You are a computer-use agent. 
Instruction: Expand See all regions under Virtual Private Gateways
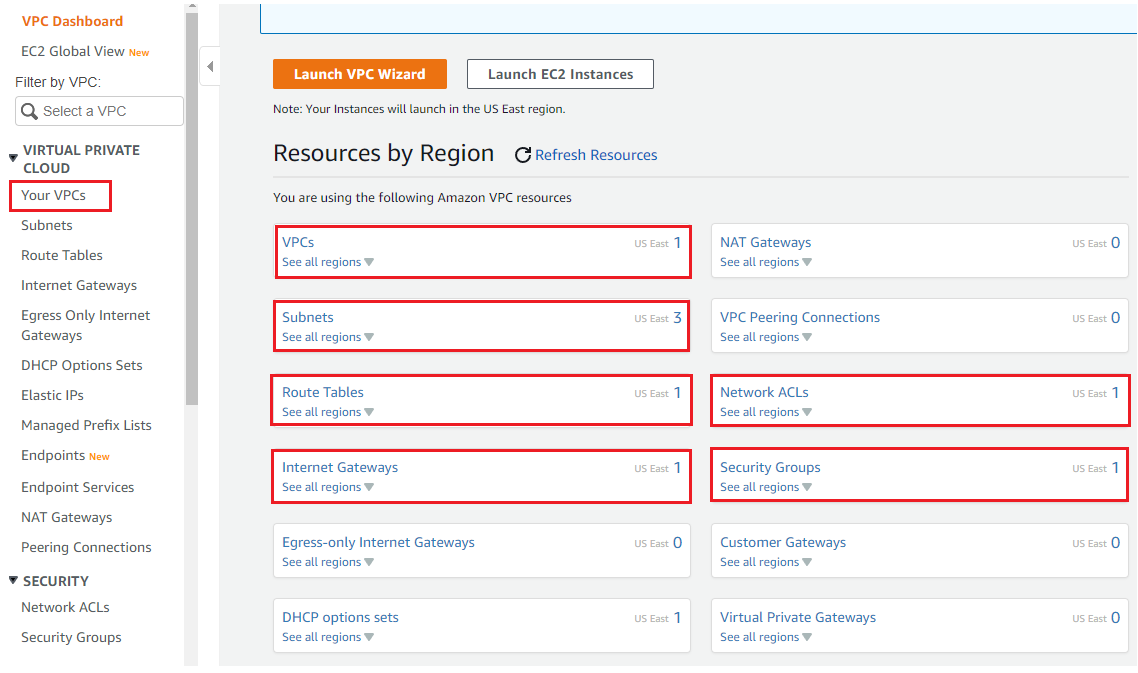click(766, 637)
